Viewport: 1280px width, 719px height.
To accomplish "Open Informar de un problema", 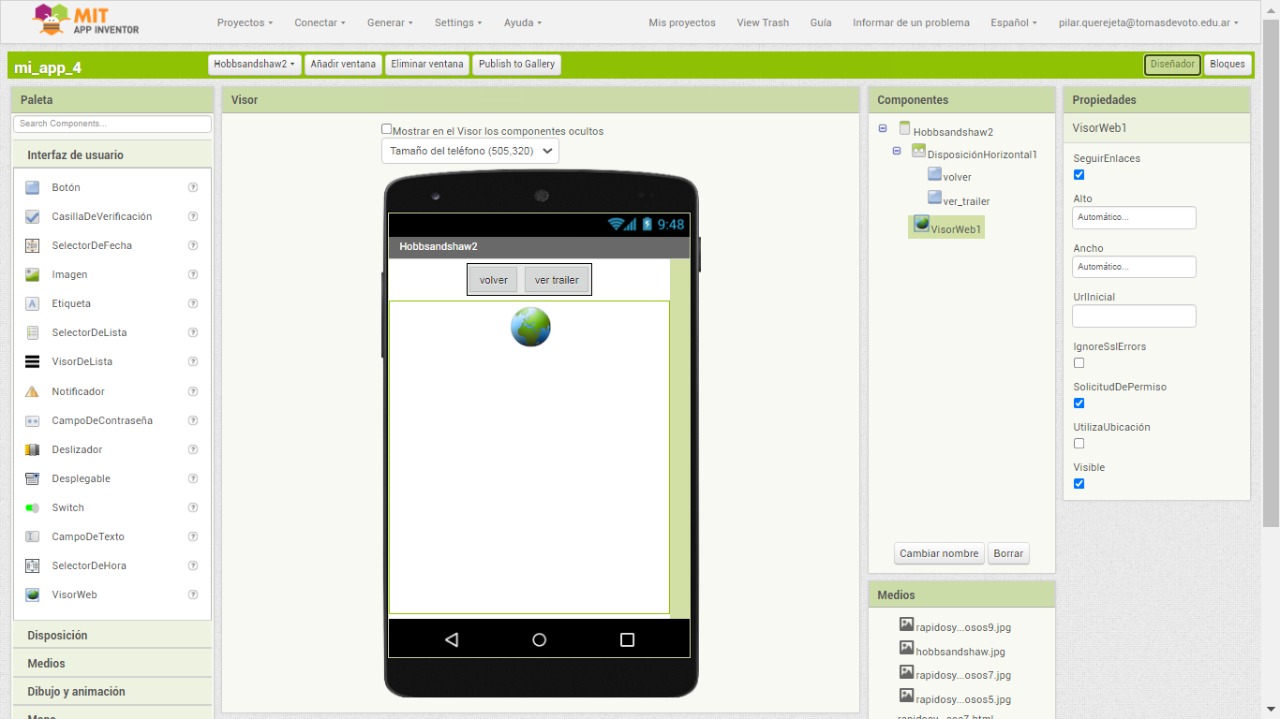I will click(x=911, y=22).
